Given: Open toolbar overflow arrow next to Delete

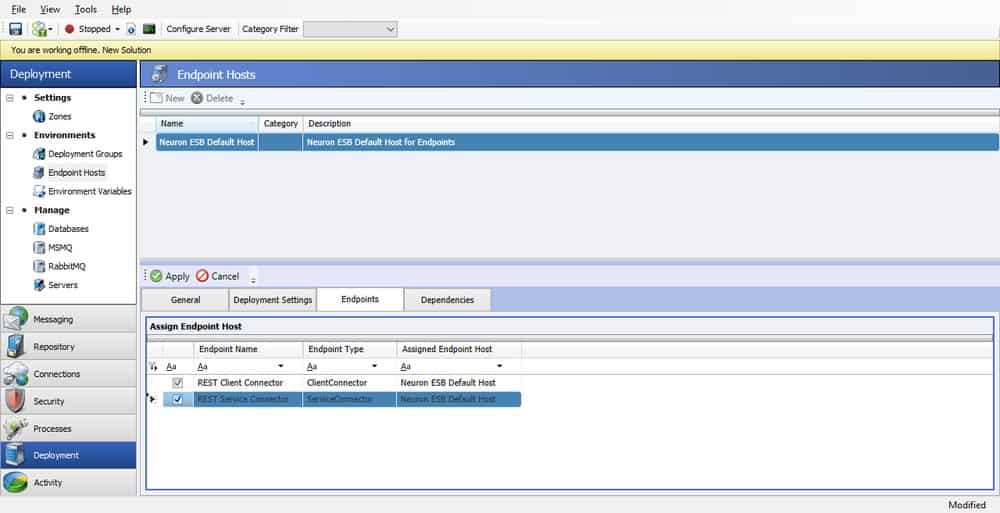Looking at the screenshot, I should (242, 101).
